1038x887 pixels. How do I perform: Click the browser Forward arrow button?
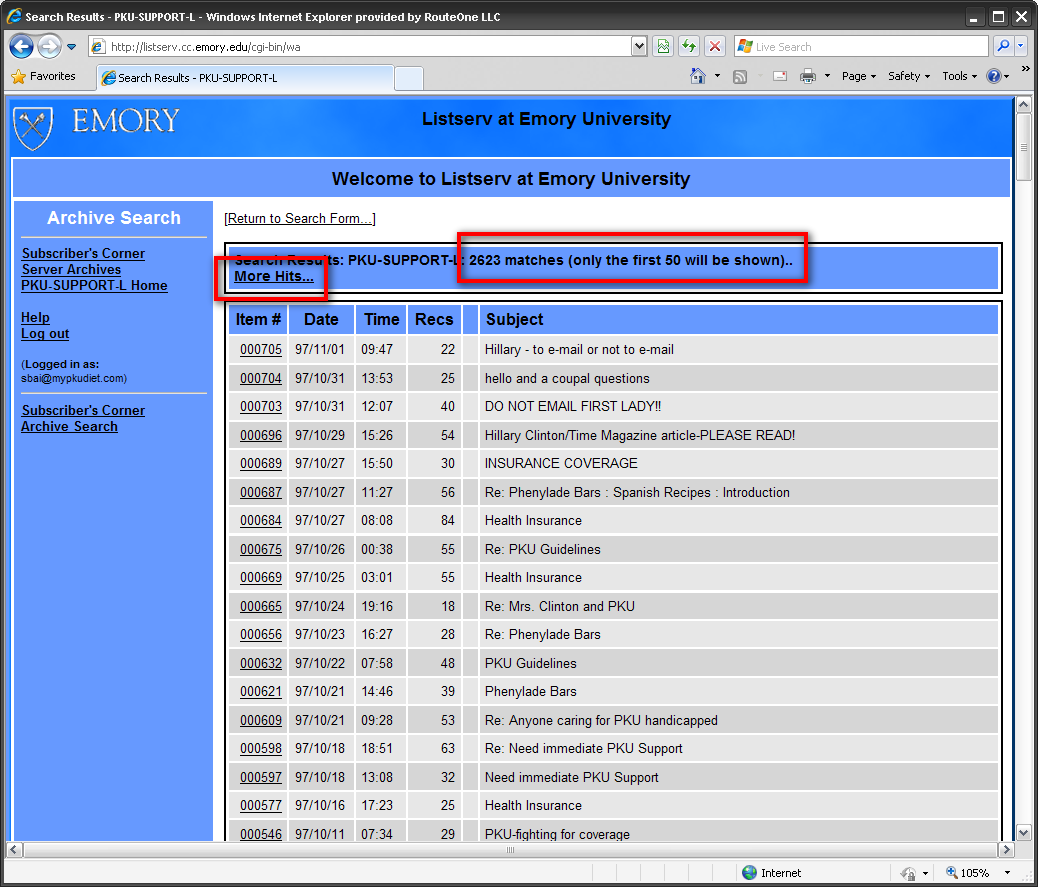pos(49,46)
